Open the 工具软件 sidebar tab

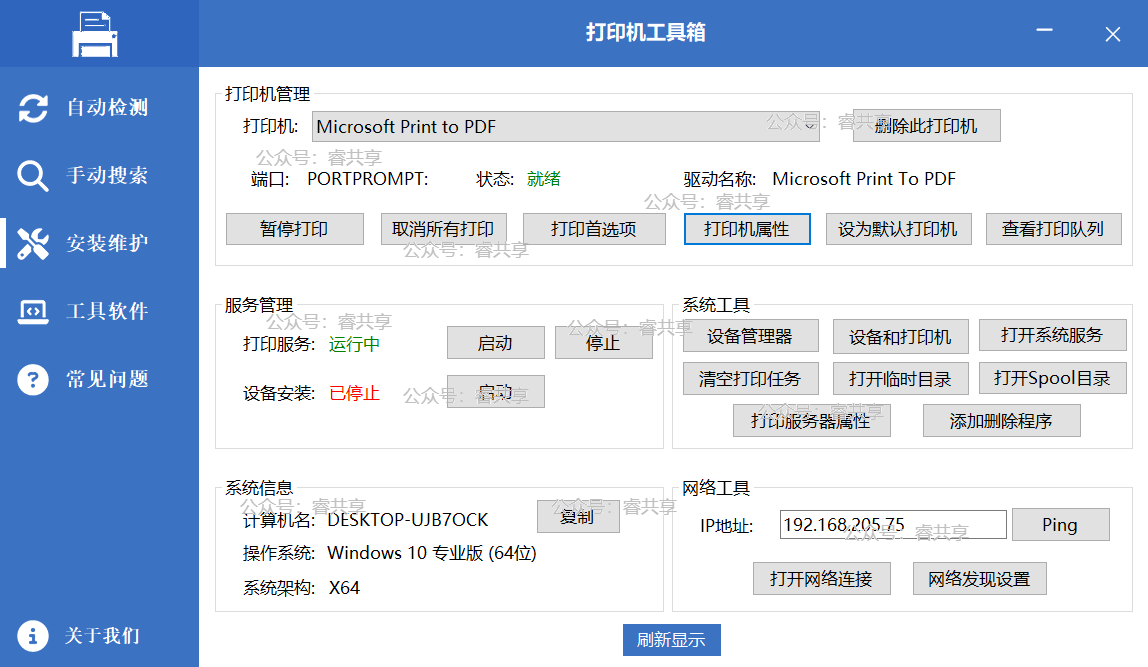(106, 311)
